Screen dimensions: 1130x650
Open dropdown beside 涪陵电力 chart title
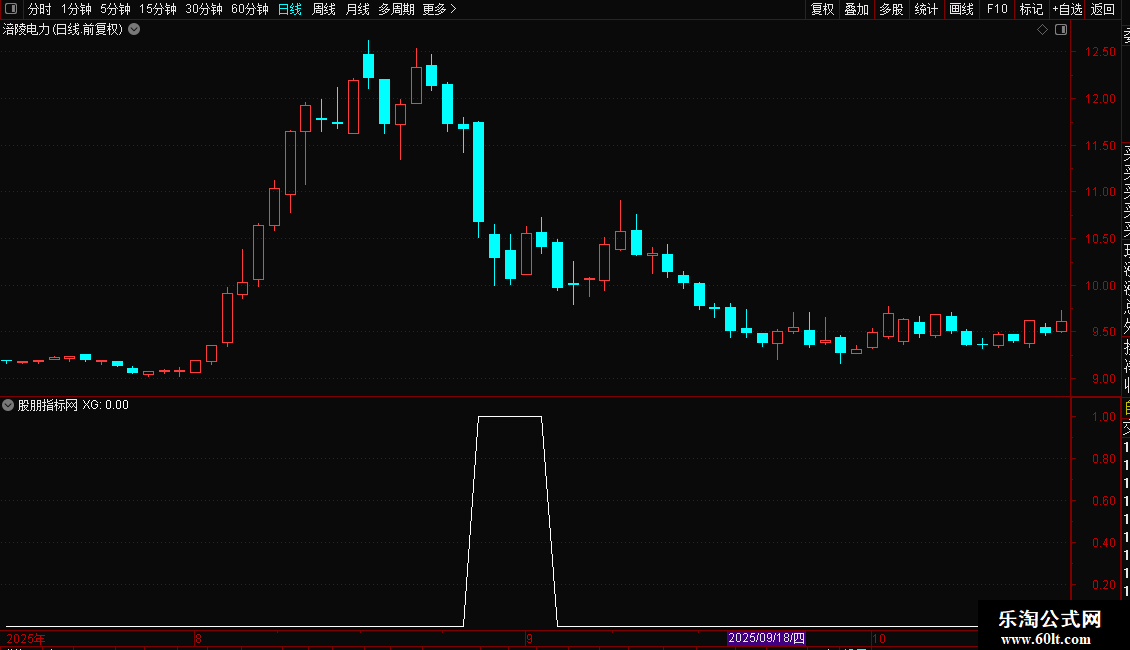(x=134, y=30)
